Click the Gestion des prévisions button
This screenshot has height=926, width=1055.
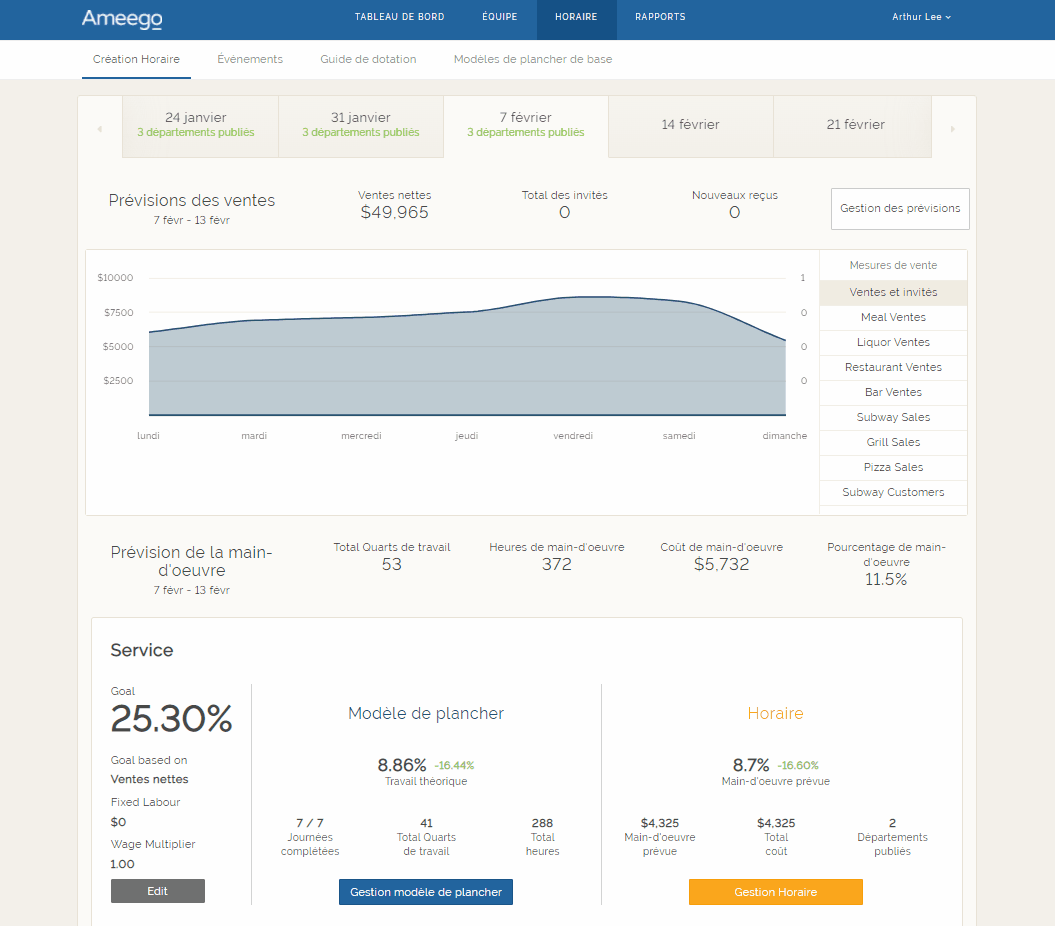click(x=900, y=208)
